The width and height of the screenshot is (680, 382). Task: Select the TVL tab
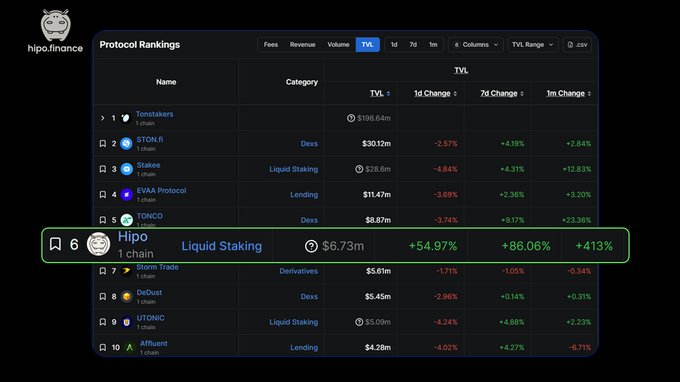coord(367,45)
